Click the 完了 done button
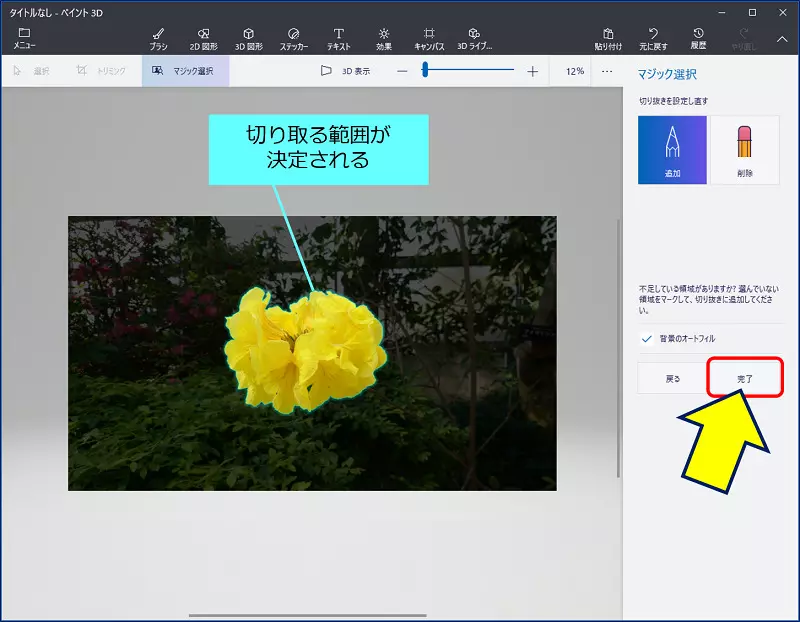This screenshot has height=622, width=800. 744,379
